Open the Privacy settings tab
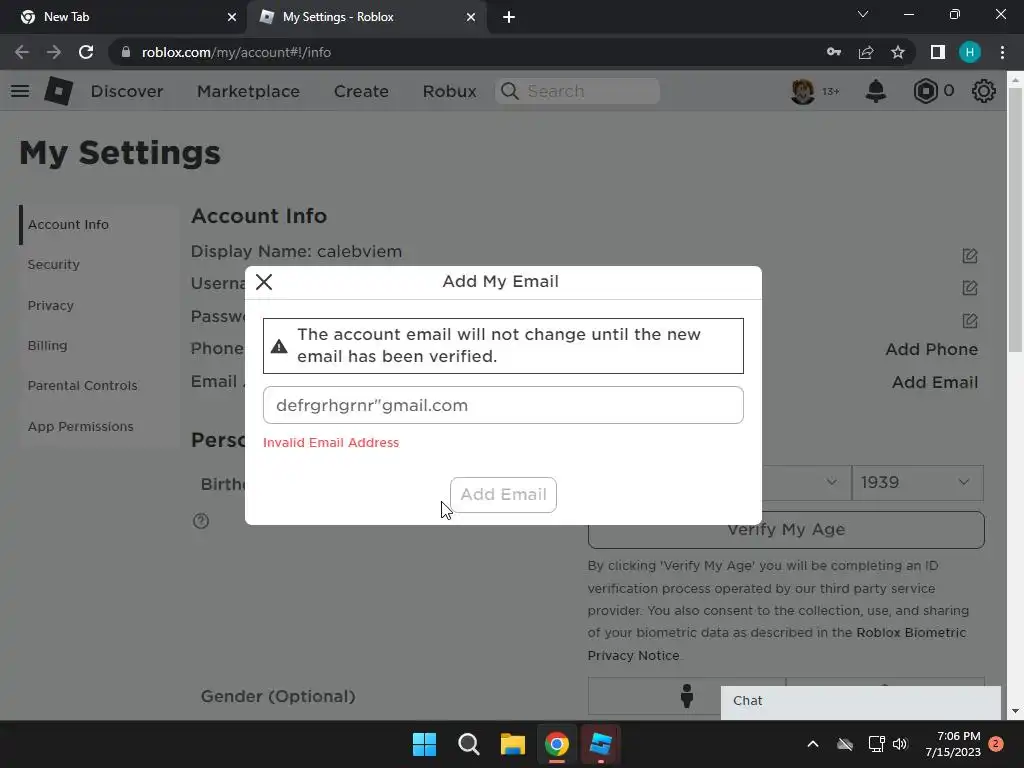The image size is (1024, 768). click(50, 306)
